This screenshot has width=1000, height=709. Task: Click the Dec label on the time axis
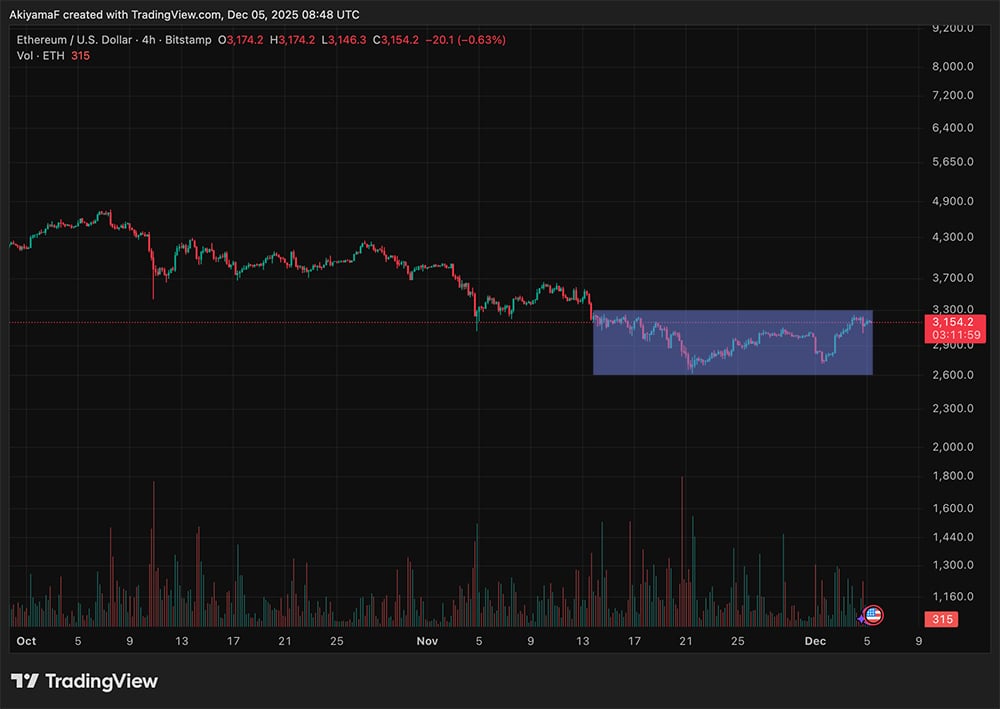[x=815, y=641]
